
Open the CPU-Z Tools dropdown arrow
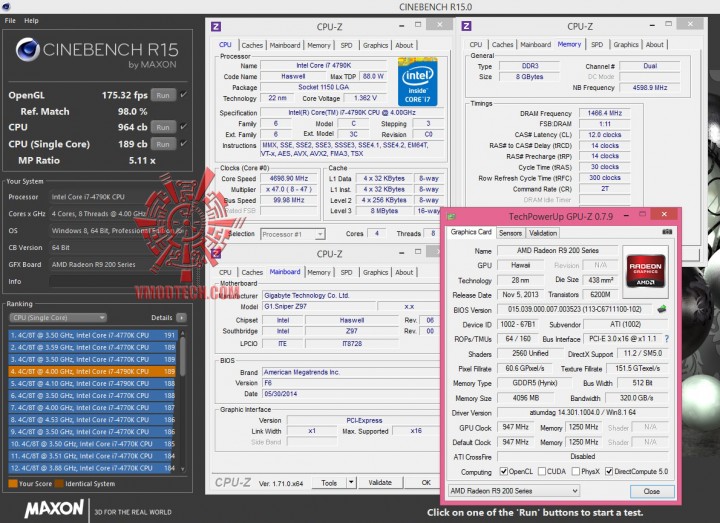351,483
